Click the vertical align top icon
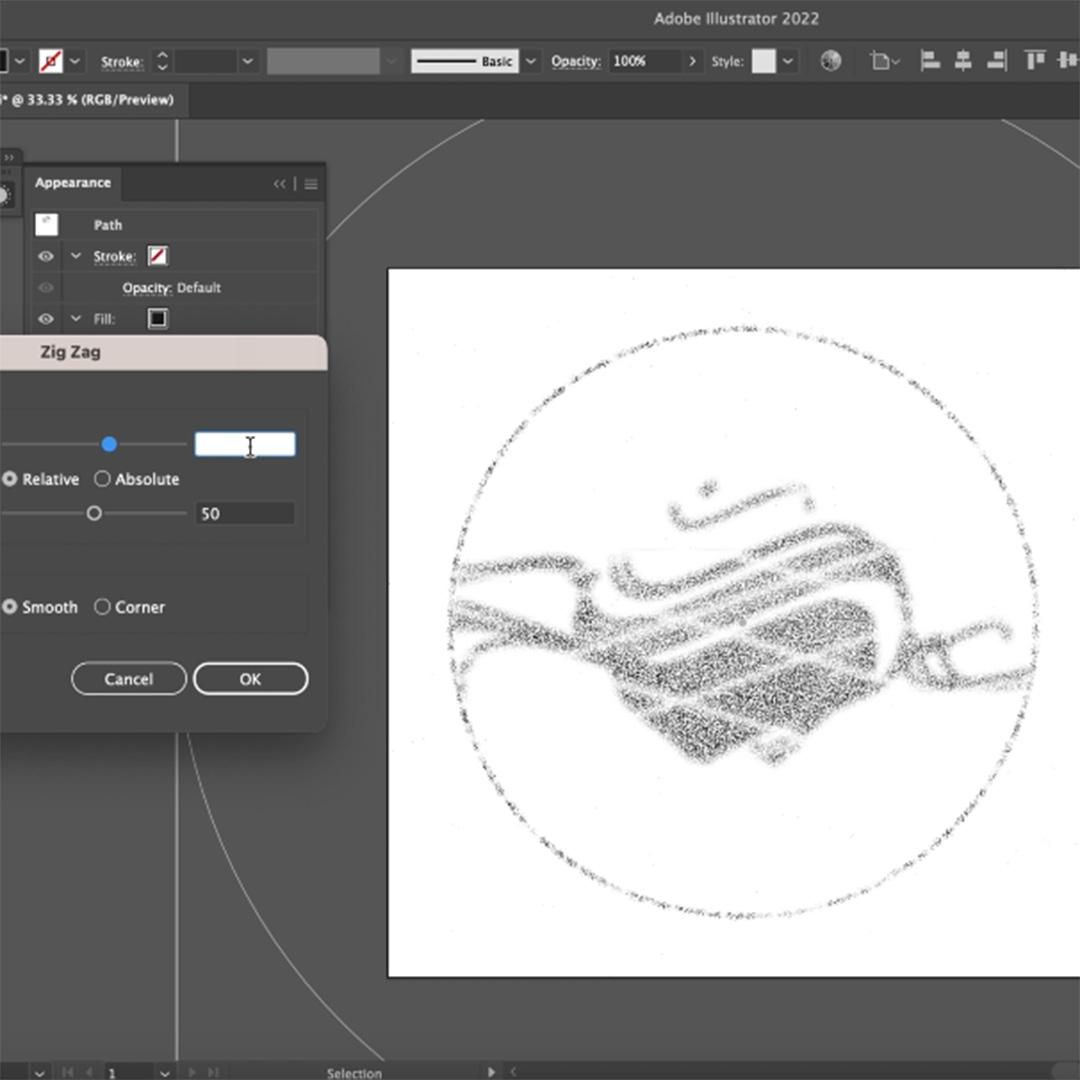The height and width of the screenshot is (1080, 1080). point(1035,61)
